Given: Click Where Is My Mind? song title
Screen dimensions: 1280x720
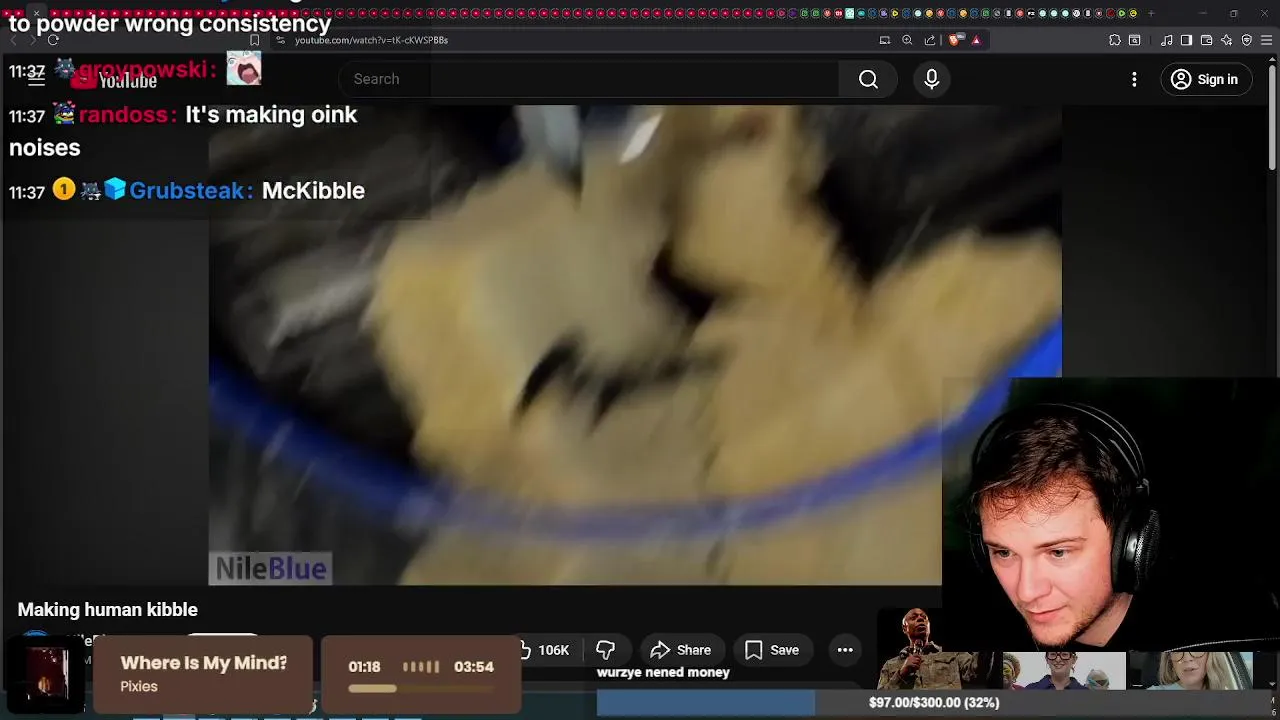Looking at the screenshot, I should pyautogui.click(x=204, y=663).
